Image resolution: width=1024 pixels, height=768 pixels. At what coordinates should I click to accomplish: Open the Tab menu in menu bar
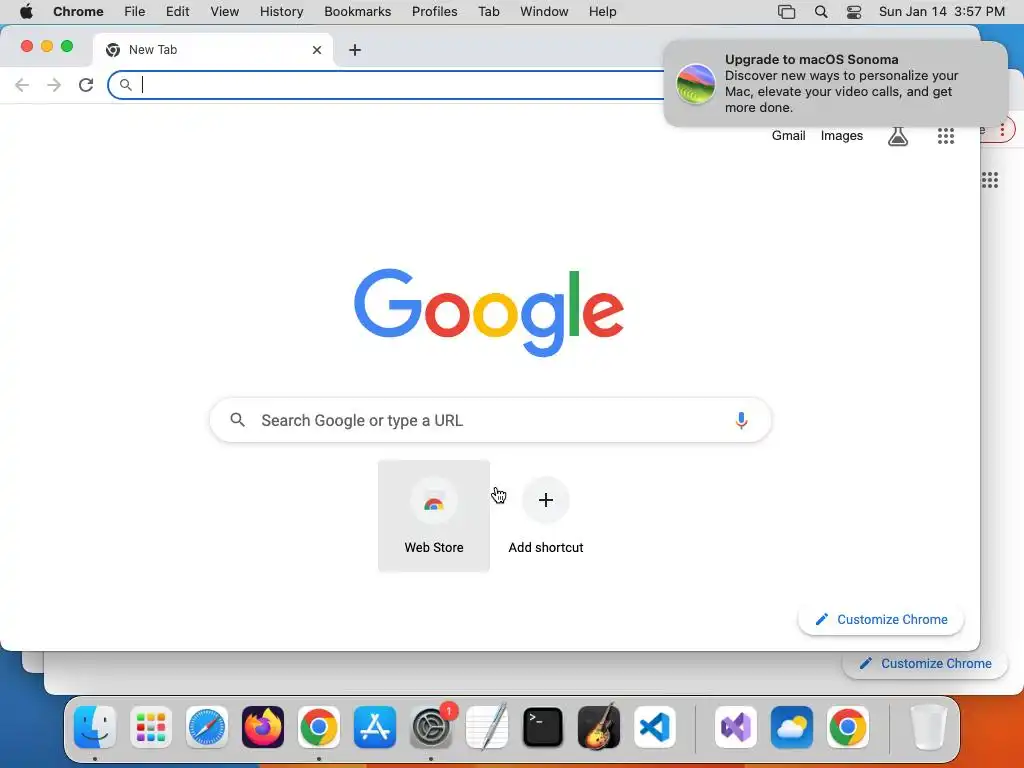coord(488,12)
